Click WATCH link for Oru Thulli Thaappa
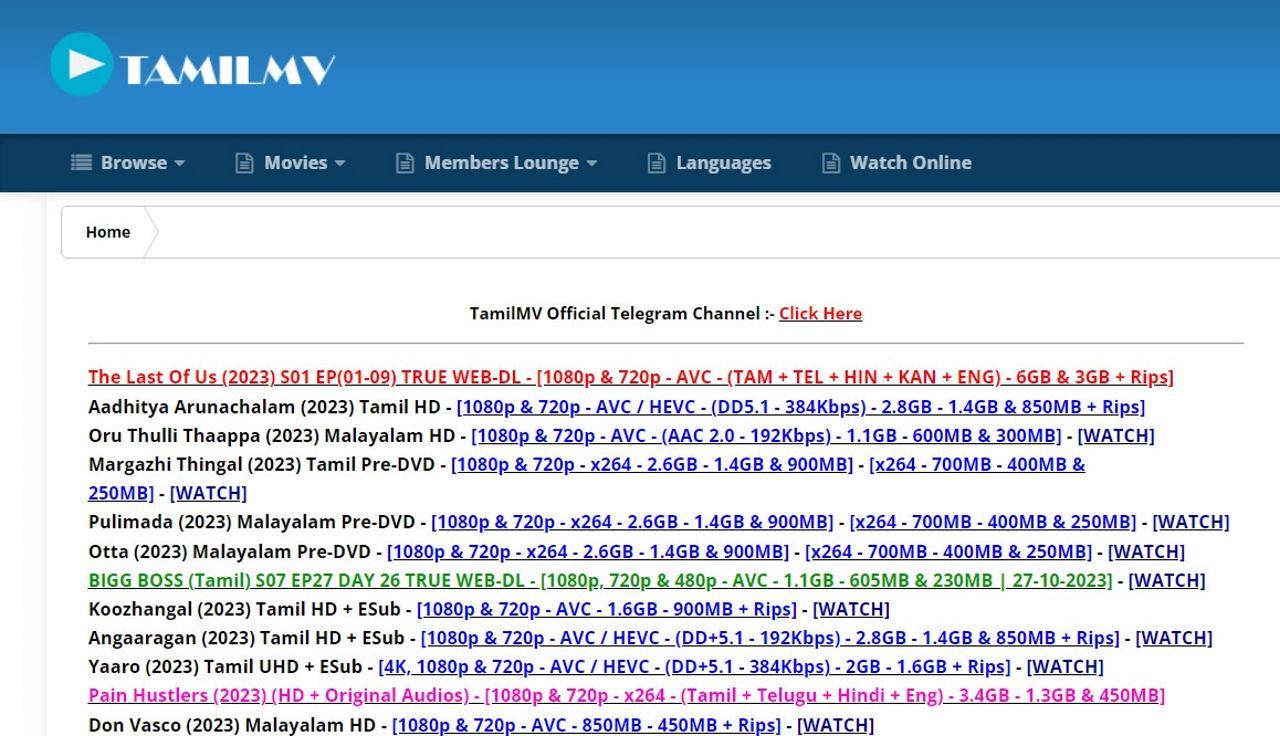This screenshot has width=1280, height=736. tap(1116, 436)
